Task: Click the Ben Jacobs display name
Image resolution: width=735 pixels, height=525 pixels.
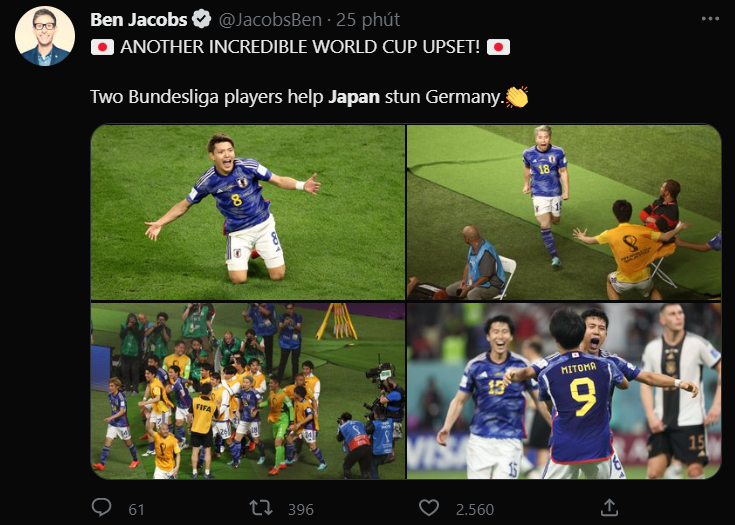Action: click(139, 20)
